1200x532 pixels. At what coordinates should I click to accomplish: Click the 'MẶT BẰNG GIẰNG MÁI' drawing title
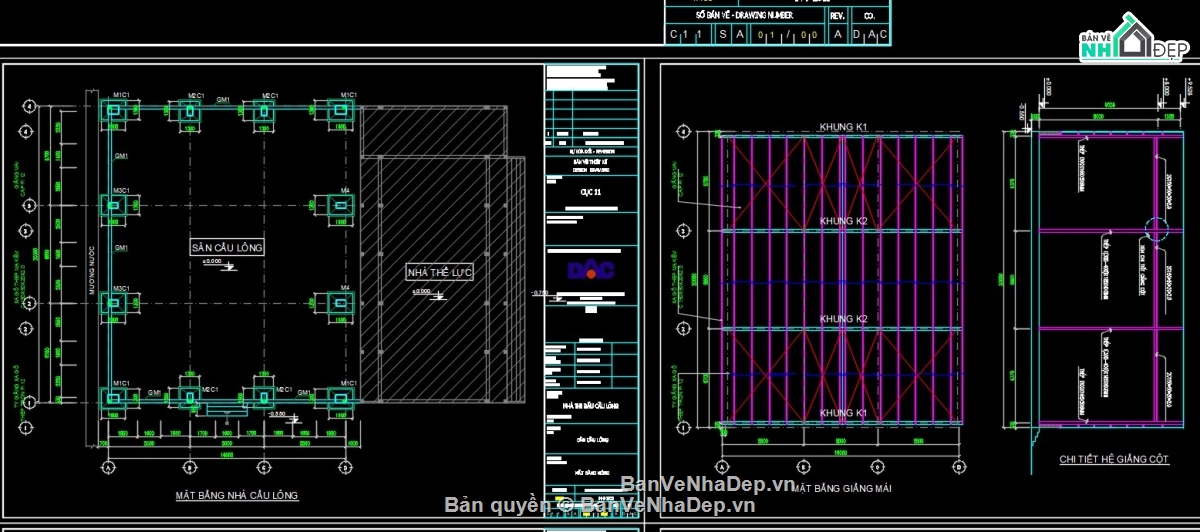tap(841, 488)
